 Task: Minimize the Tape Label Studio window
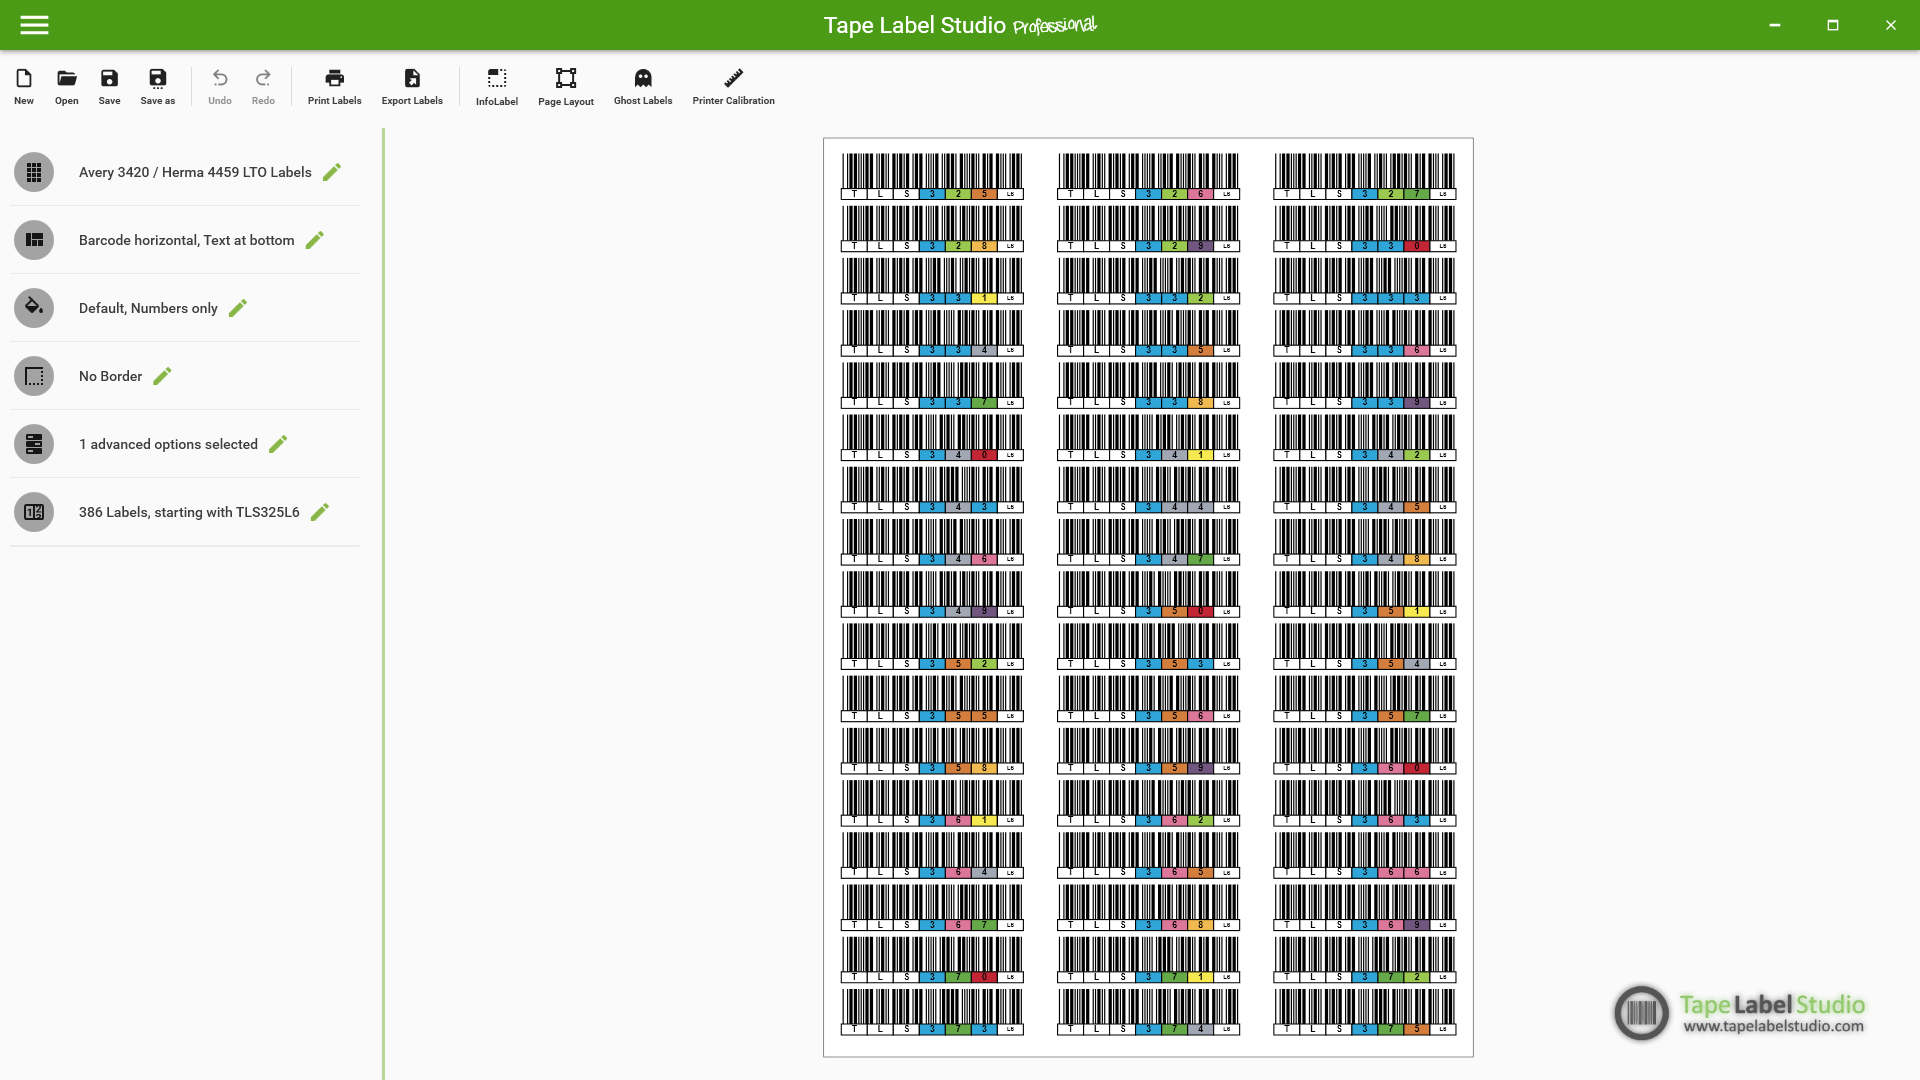pyautogui.click(x=1775, y=25)
